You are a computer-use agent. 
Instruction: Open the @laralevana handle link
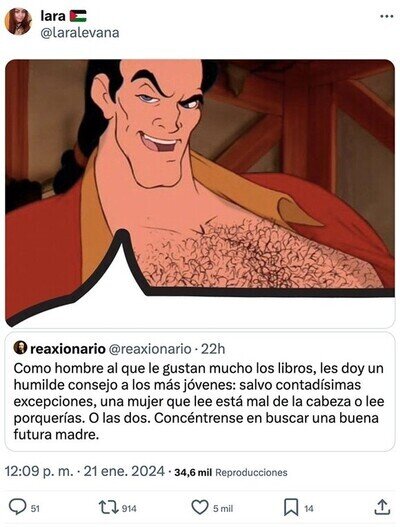pyautogui.click(x=80, y=33)
